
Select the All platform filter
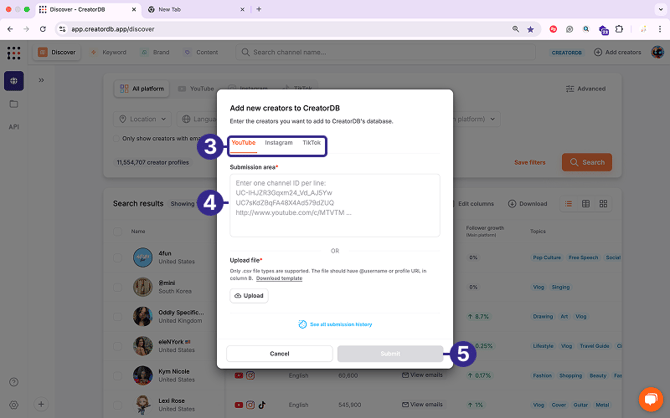tap(142, 89)
